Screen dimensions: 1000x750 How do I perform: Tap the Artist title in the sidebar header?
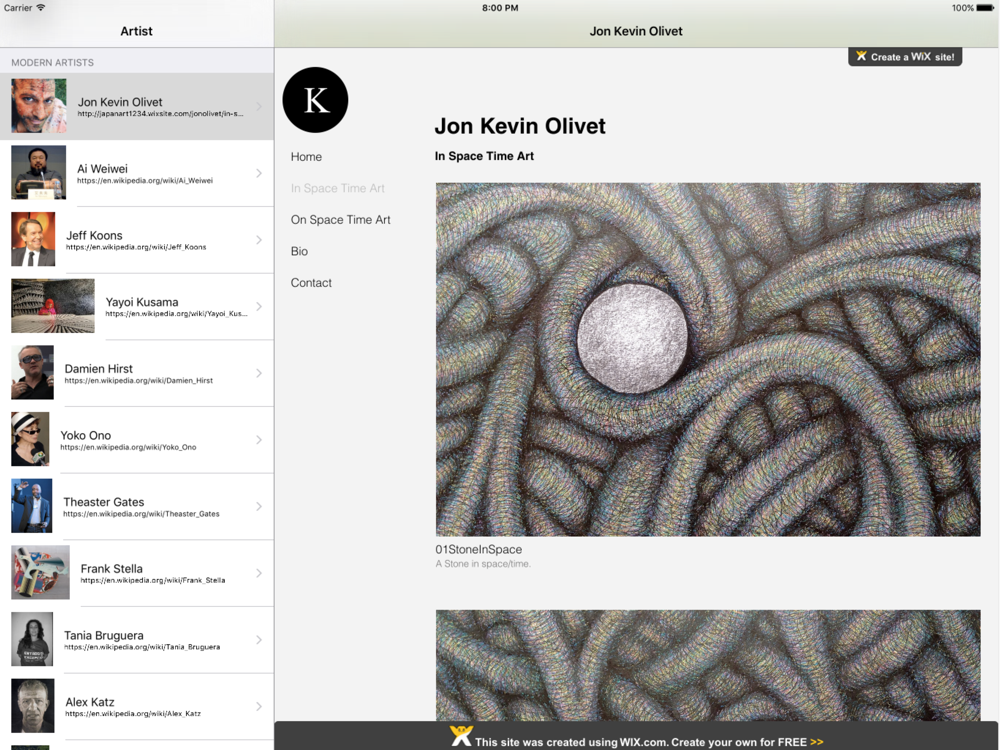[x=136, y=31]
